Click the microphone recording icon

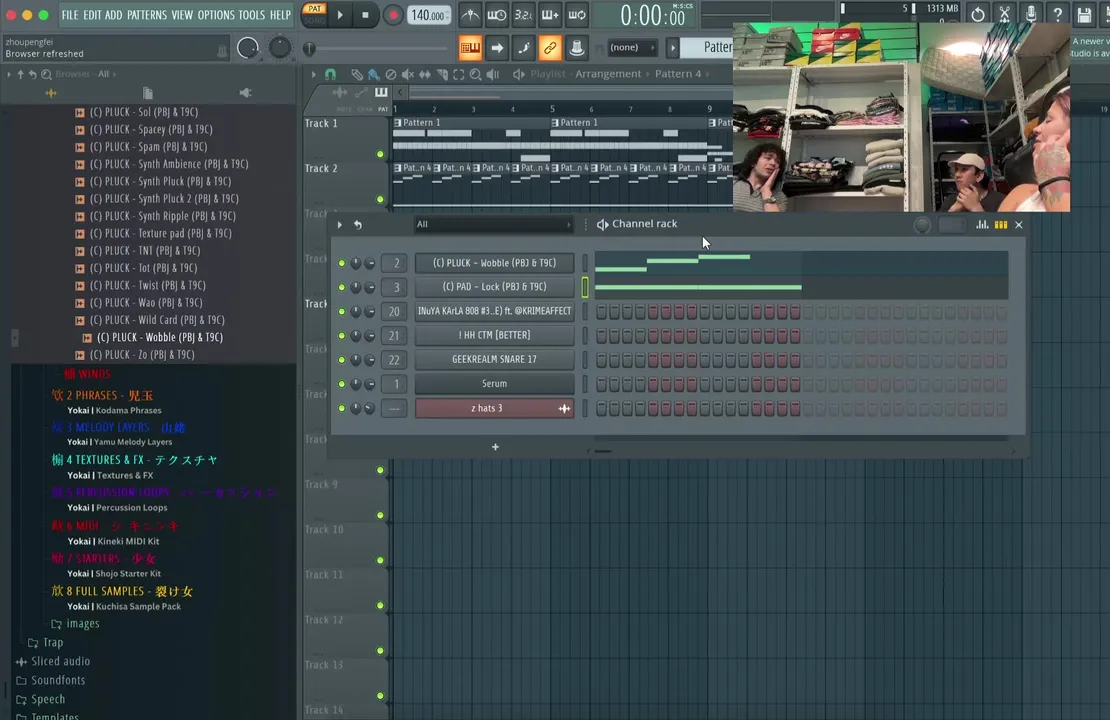[x=1031, y=14]
